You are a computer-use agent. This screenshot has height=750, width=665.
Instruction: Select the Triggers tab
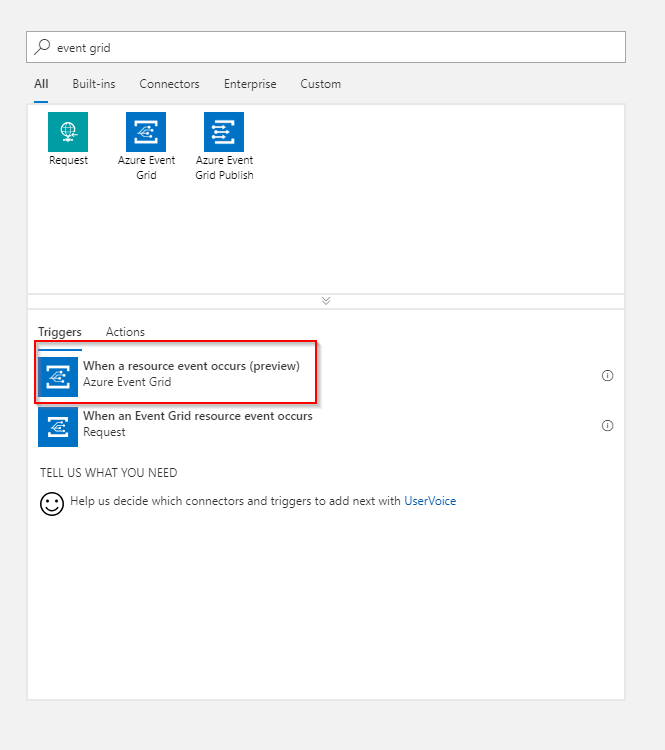click(60, 332)
